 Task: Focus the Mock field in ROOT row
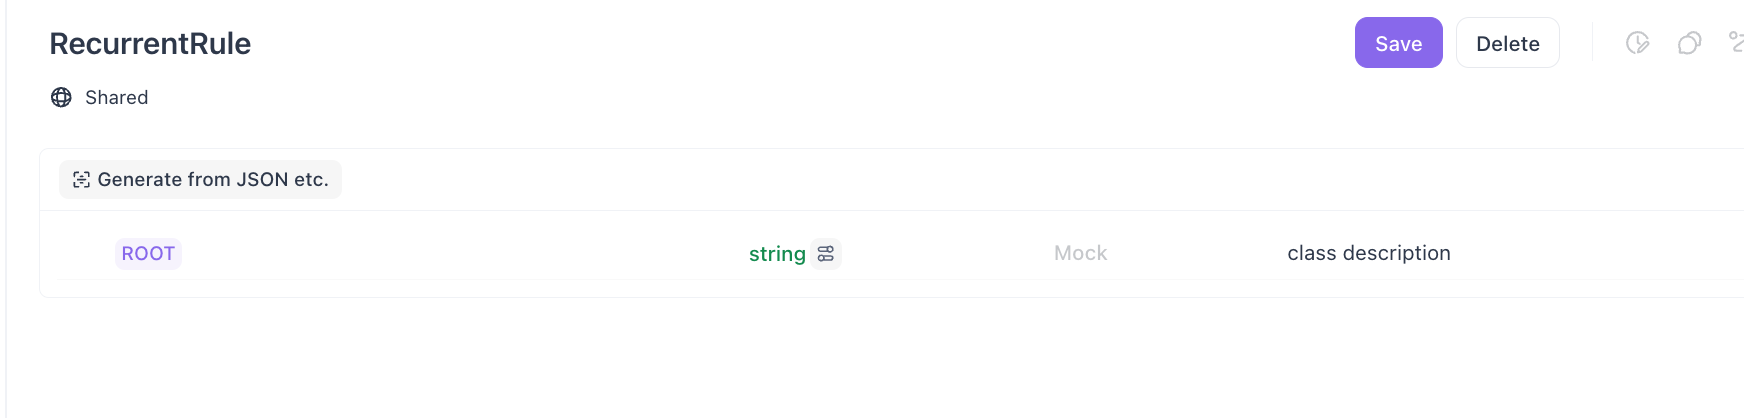1080,253
